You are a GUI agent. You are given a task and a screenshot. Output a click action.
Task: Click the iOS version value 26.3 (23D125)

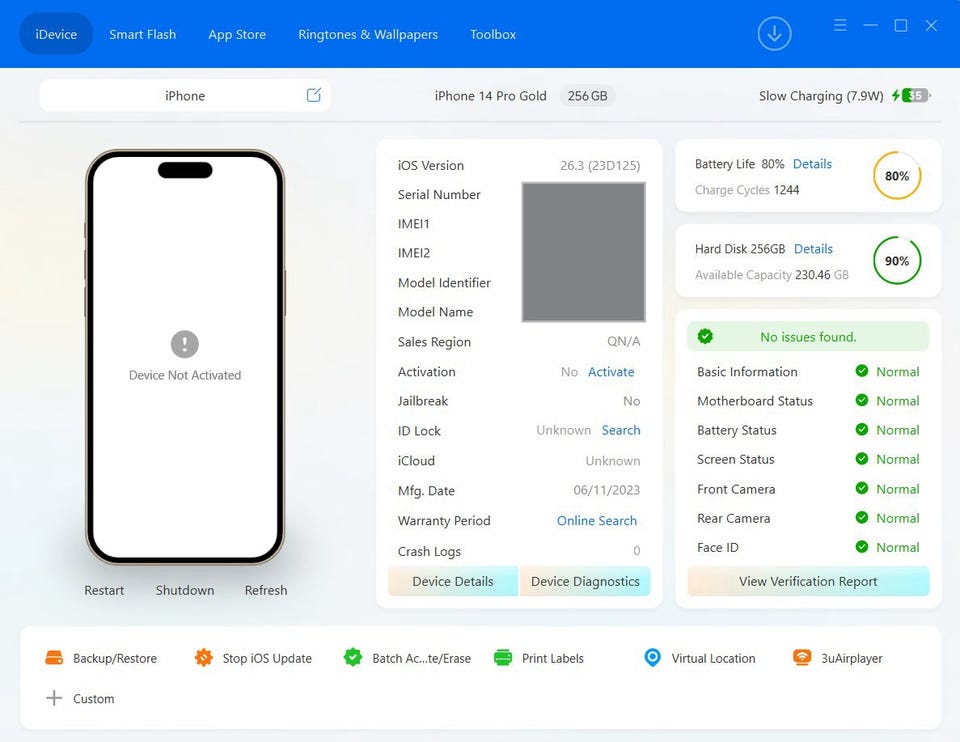(600, 165)
